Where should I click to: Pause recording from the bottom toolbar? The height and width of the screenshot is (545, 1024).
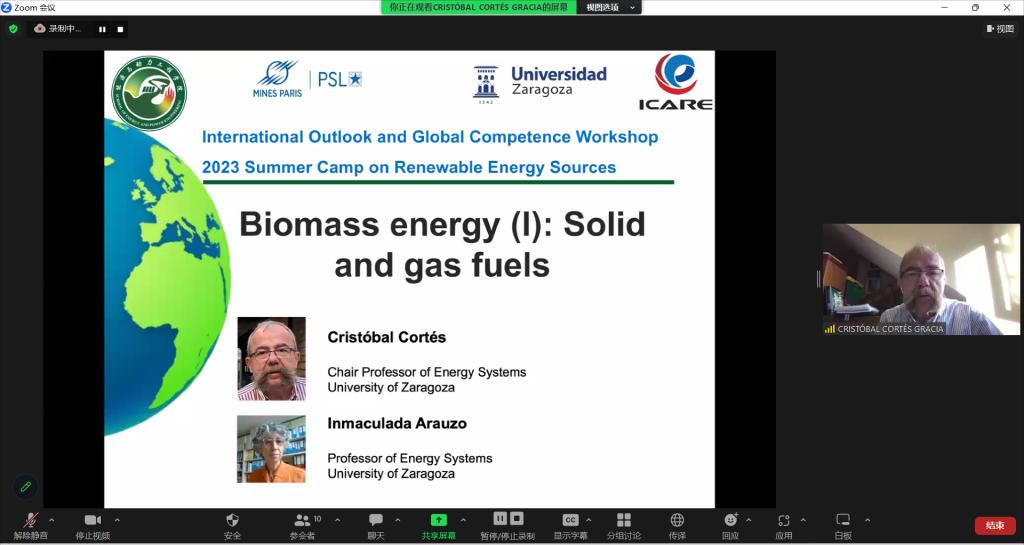click(500, 518)
